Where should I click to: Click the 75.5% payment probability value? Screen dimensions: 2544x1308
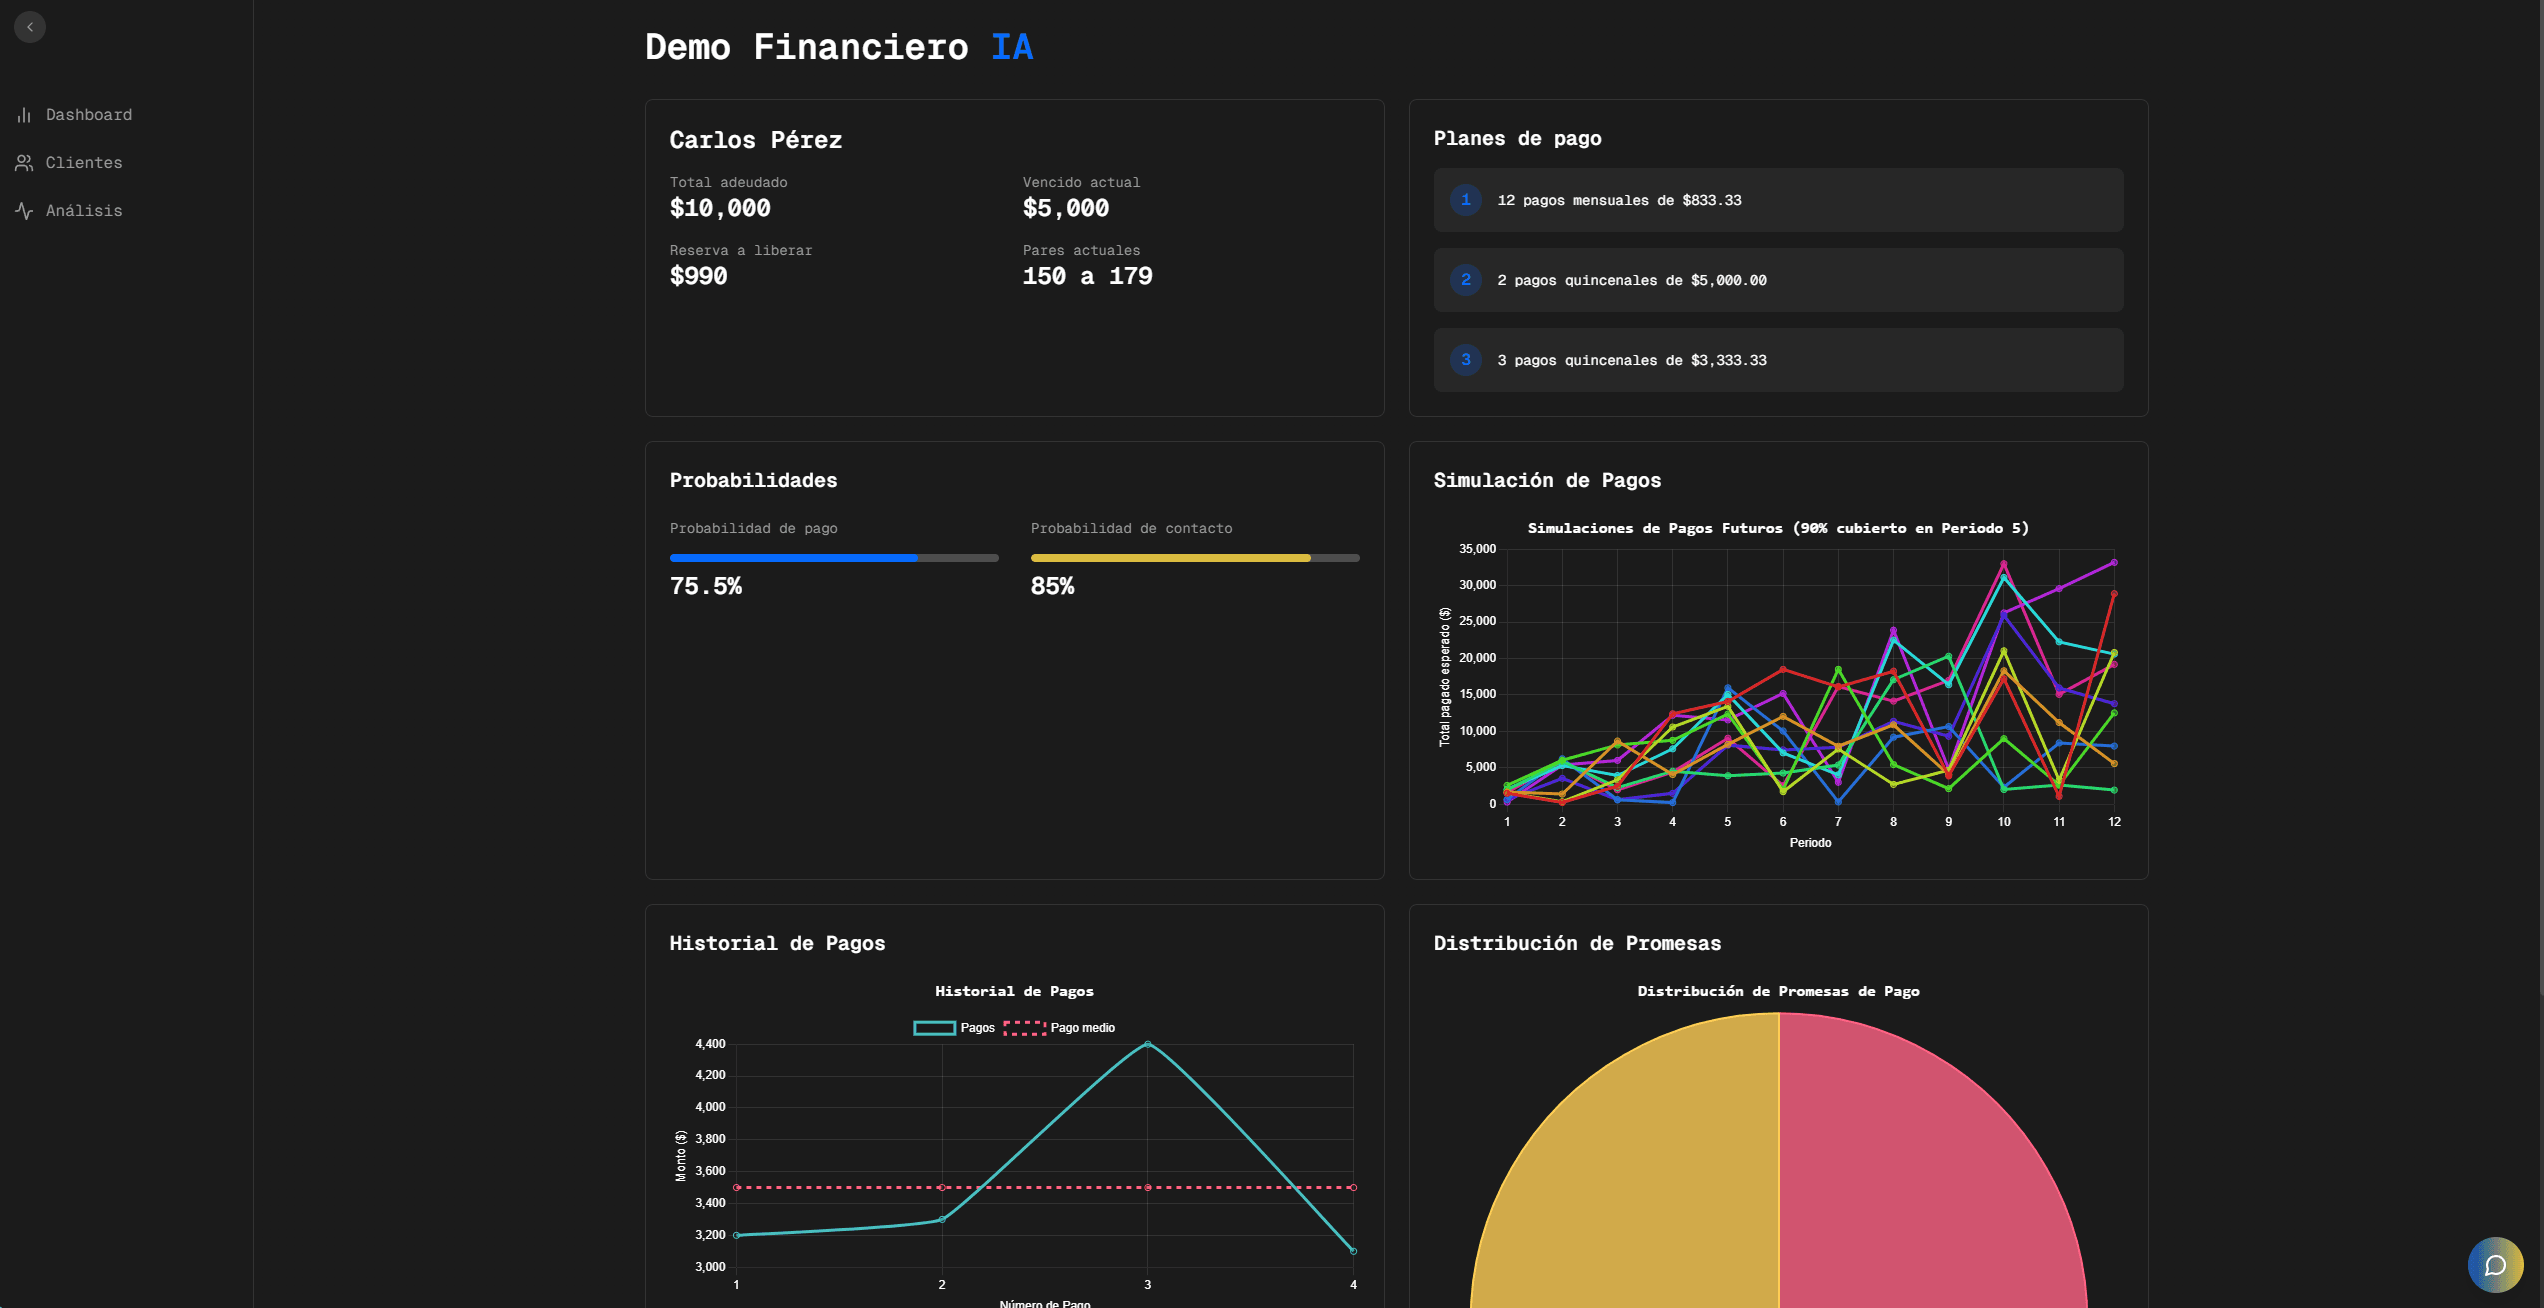706,586
